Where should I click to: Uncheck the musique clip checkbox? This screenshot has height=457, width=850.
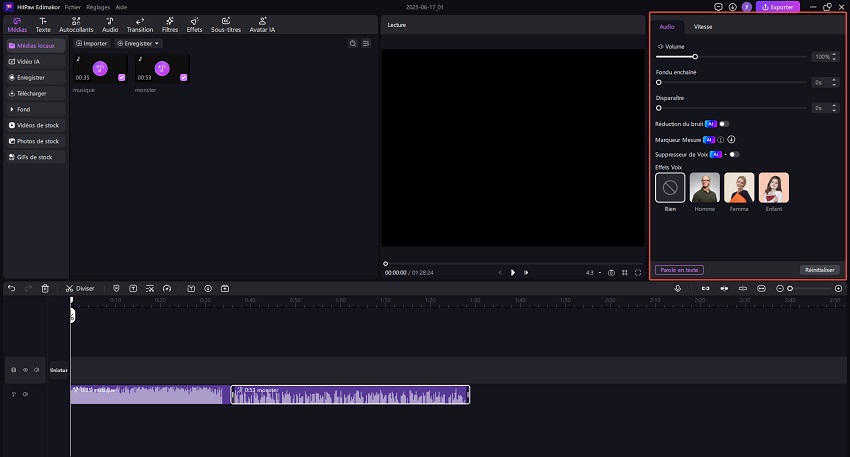pyautogui.click(x=122, y=77)
